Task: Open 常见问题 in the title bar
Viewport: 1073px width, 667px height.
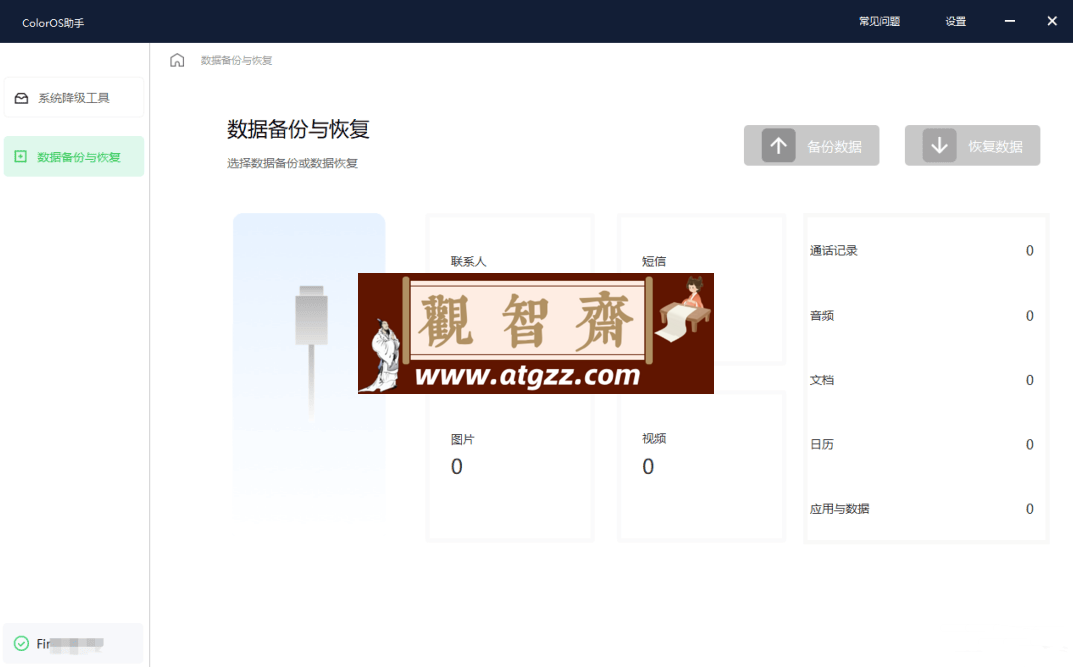Action: click(879, 21)
